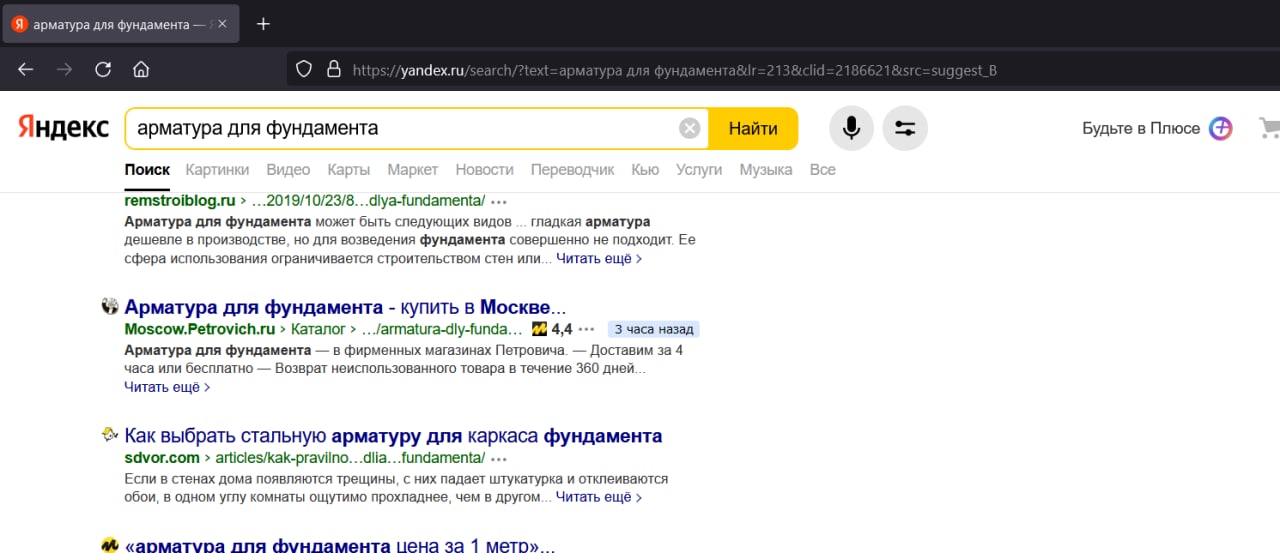Click the Будьте в Плюсе link
1280x553 pixels.
tap(1141, 128)
